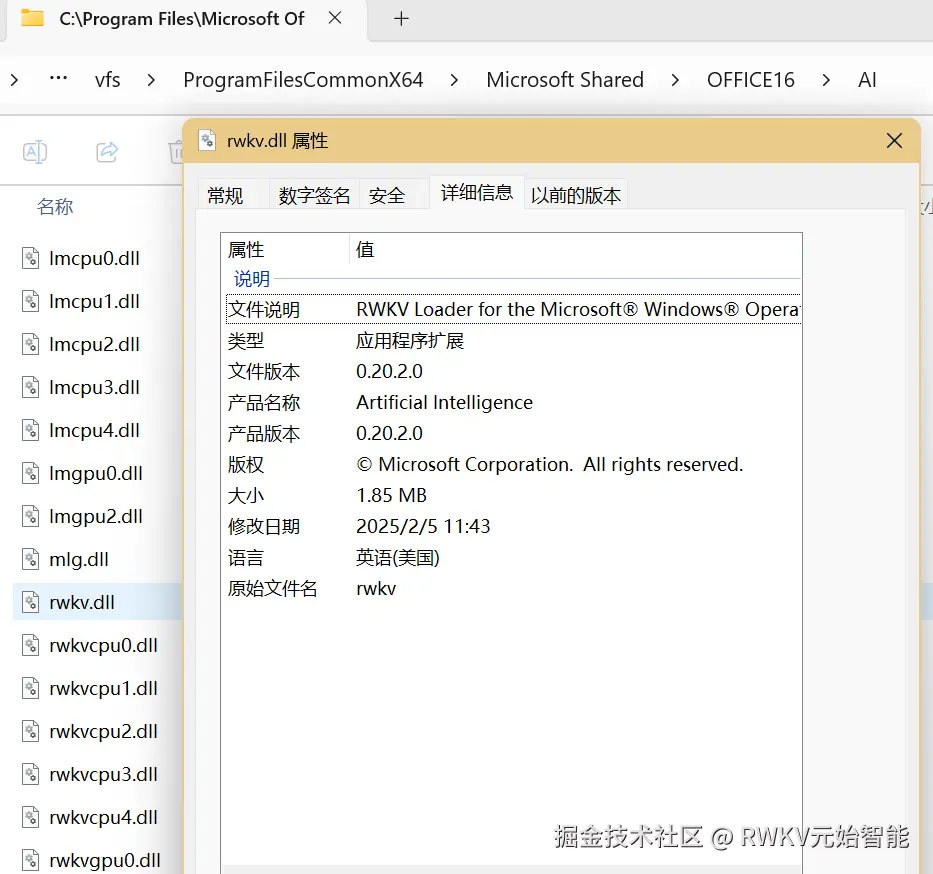Select the Rename icon in the toolbar
This screenshot has height=874, width=933.
[35, 152]
